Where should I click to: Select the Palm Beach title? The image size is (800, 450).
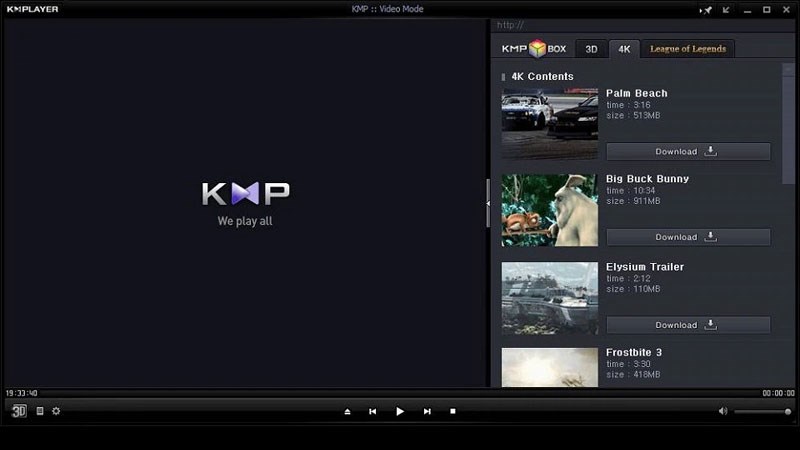(x=636, y=93)
